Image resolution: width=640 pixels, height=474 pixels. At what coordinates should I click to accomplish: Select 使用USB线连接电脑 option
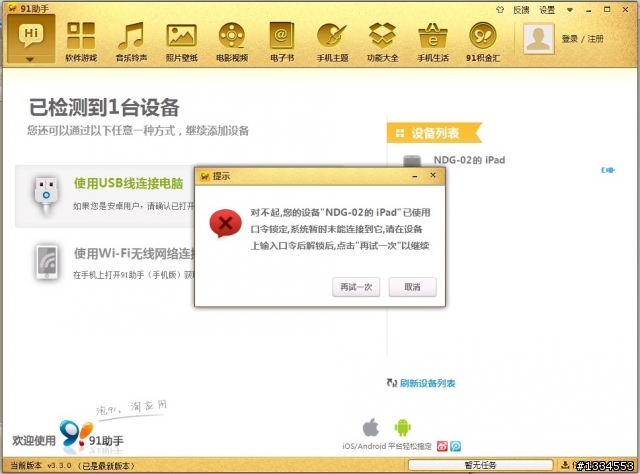click(x=129, y=183)
